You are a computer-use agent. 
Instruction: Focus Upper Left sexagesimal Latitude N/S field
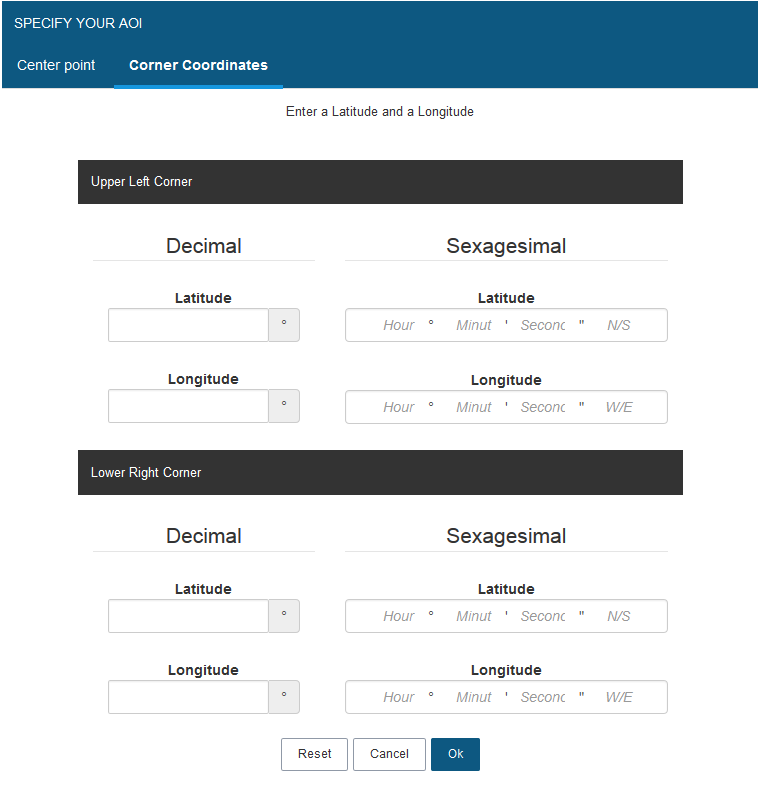[618, 325]
